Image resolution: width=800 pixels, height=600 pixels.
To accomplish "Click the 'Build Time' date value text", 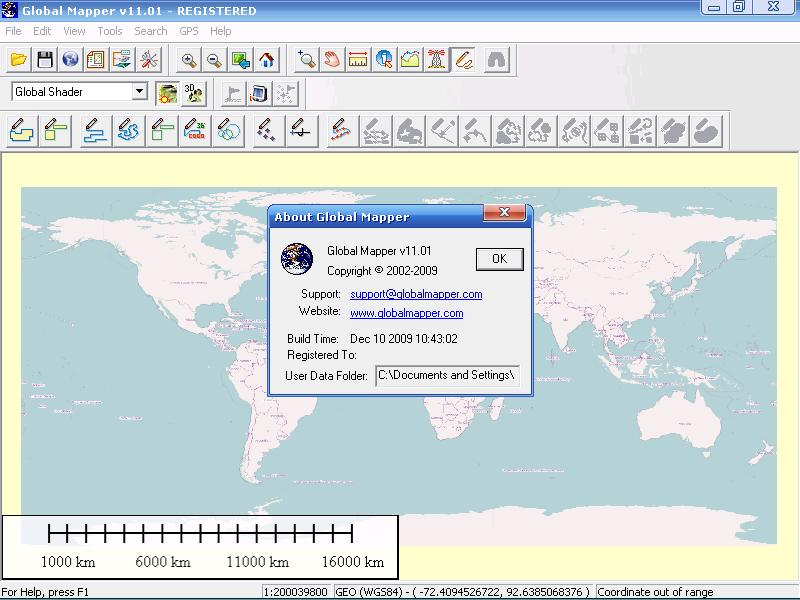I will coord(404,339).
